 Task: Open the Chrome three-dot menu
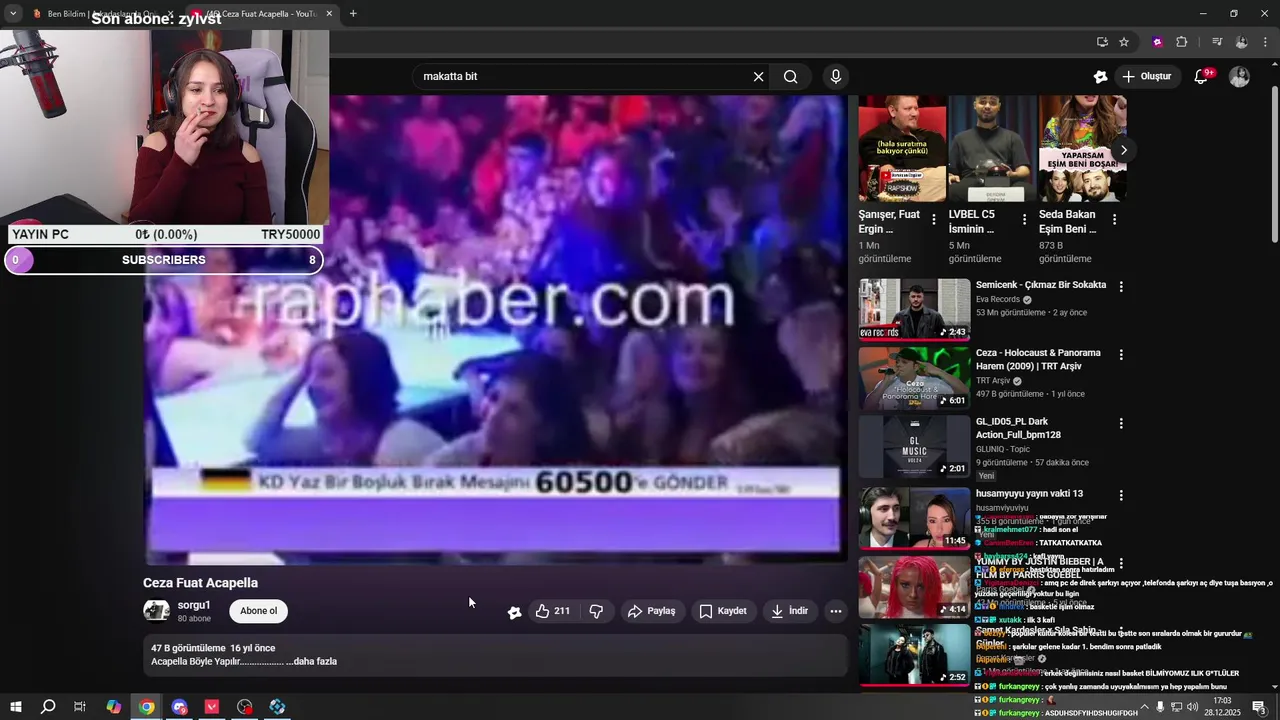click(x=1266, y=42)
